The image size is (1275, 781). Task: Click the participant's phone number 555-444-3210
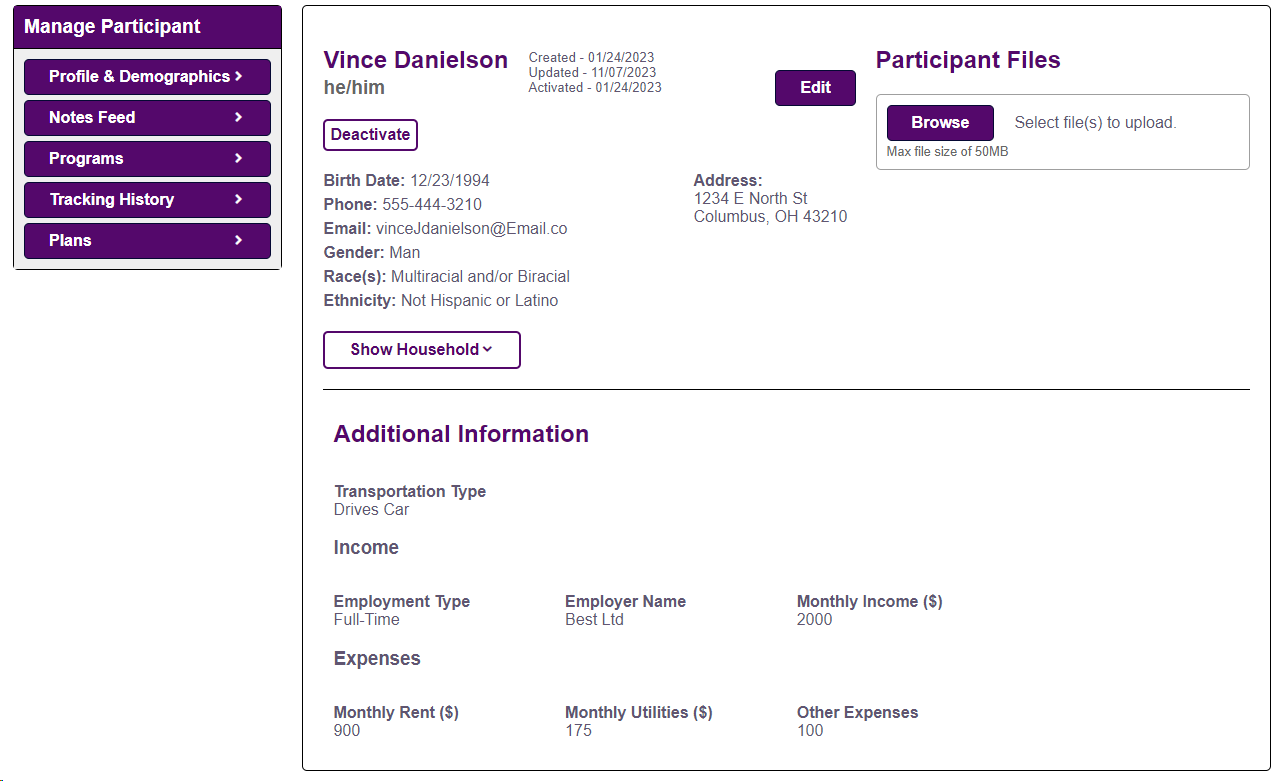pyautogui.click(x=432, y=205)
